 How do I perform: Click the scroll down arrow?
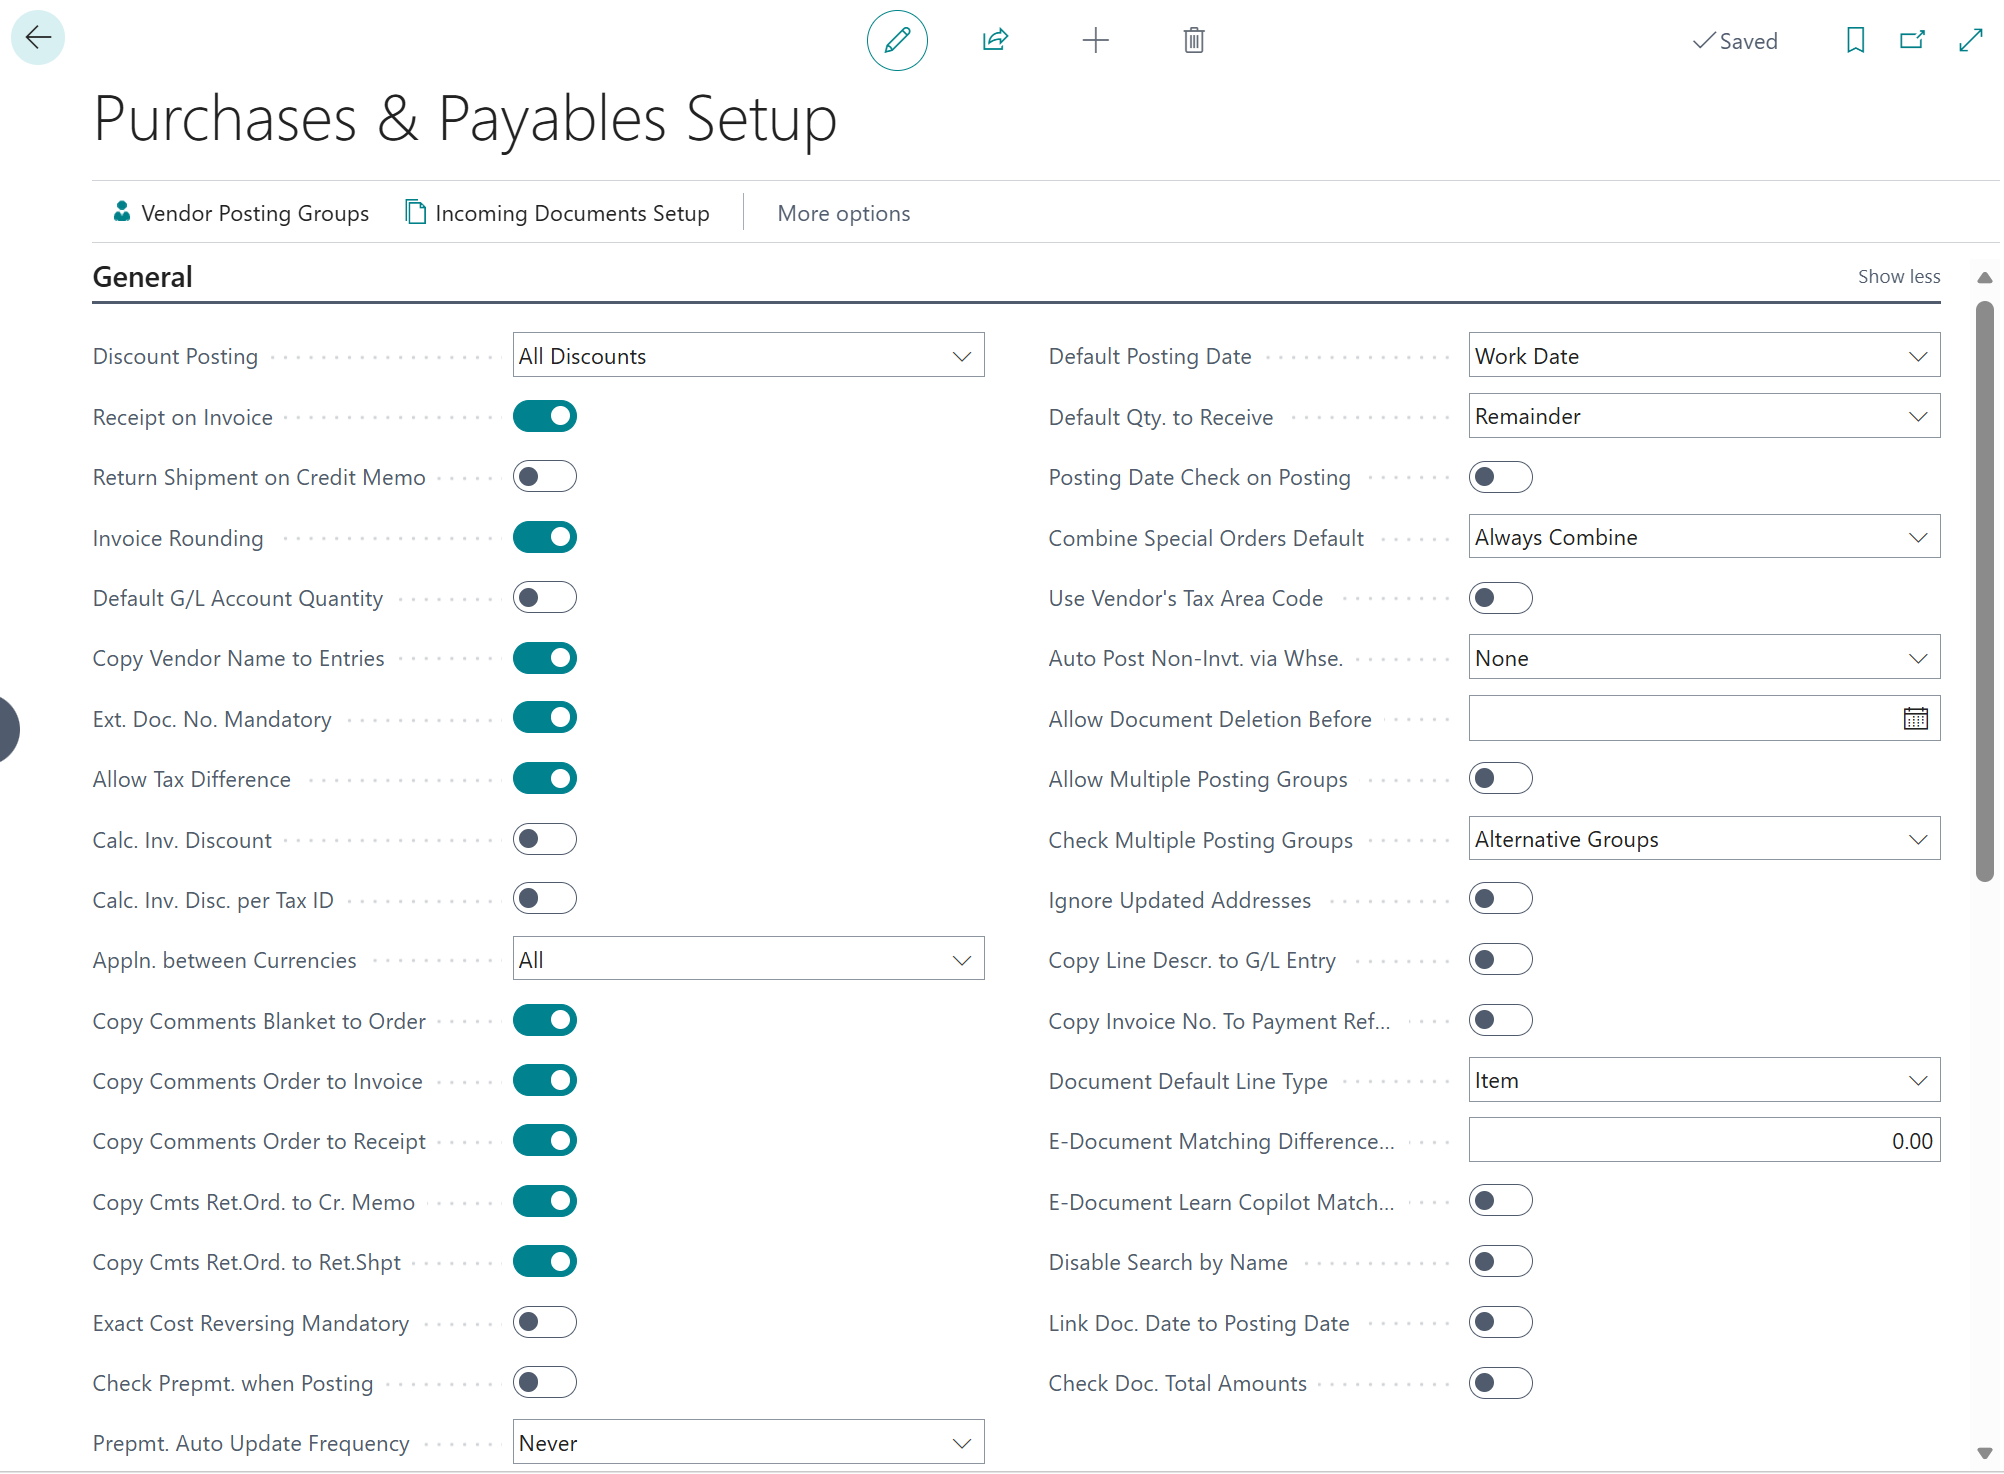(1985, 1453)
